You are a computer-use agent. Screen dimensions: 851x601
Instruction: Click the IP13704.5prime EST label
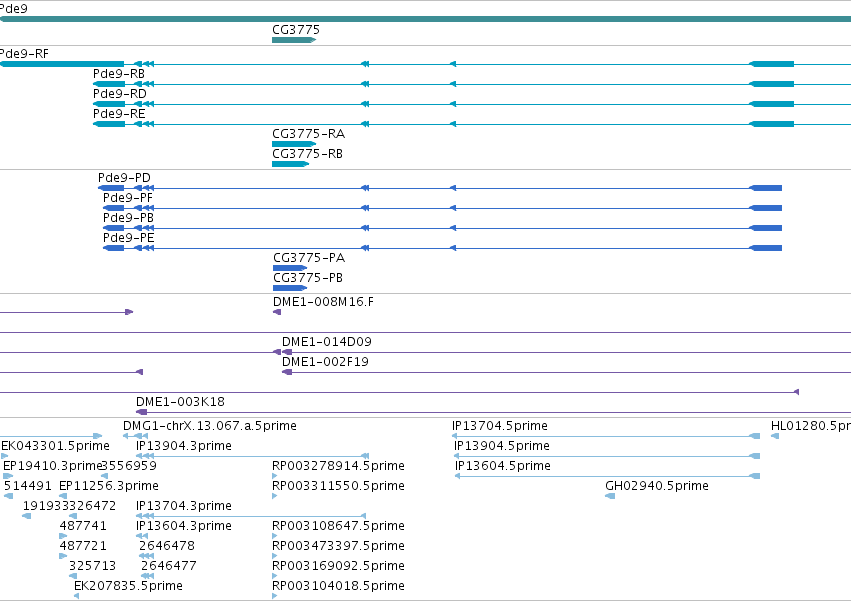[500, 426]
